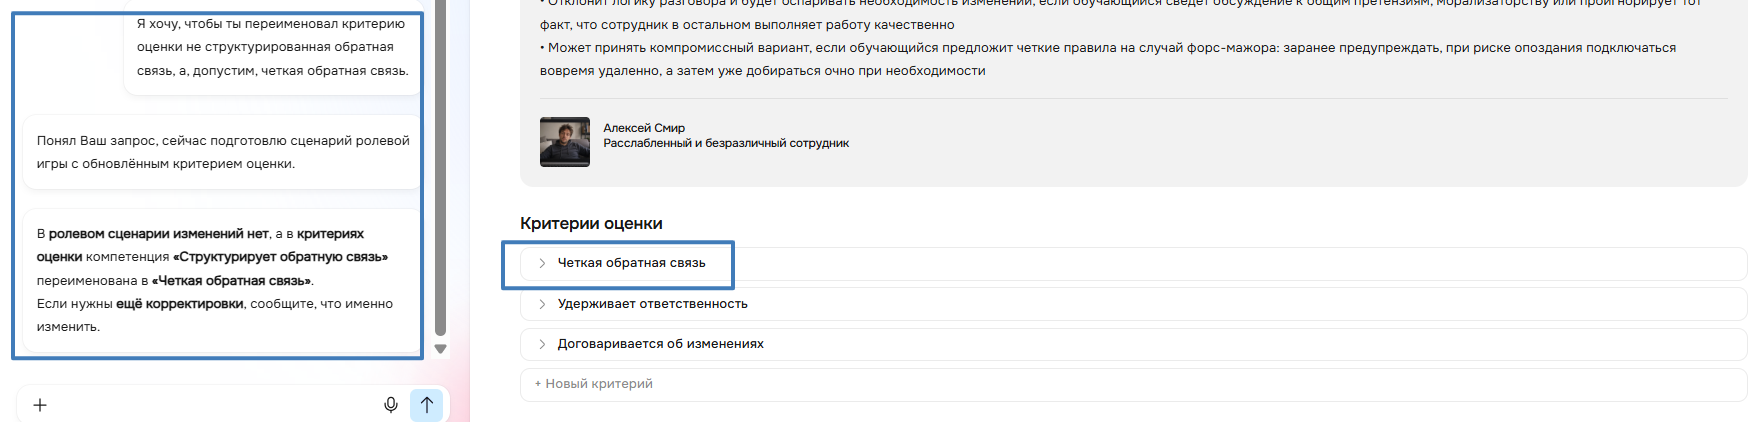The image size is (1763, 422).
Task: Activate the microphone voice input icon
Action: [x=391, y=405]
